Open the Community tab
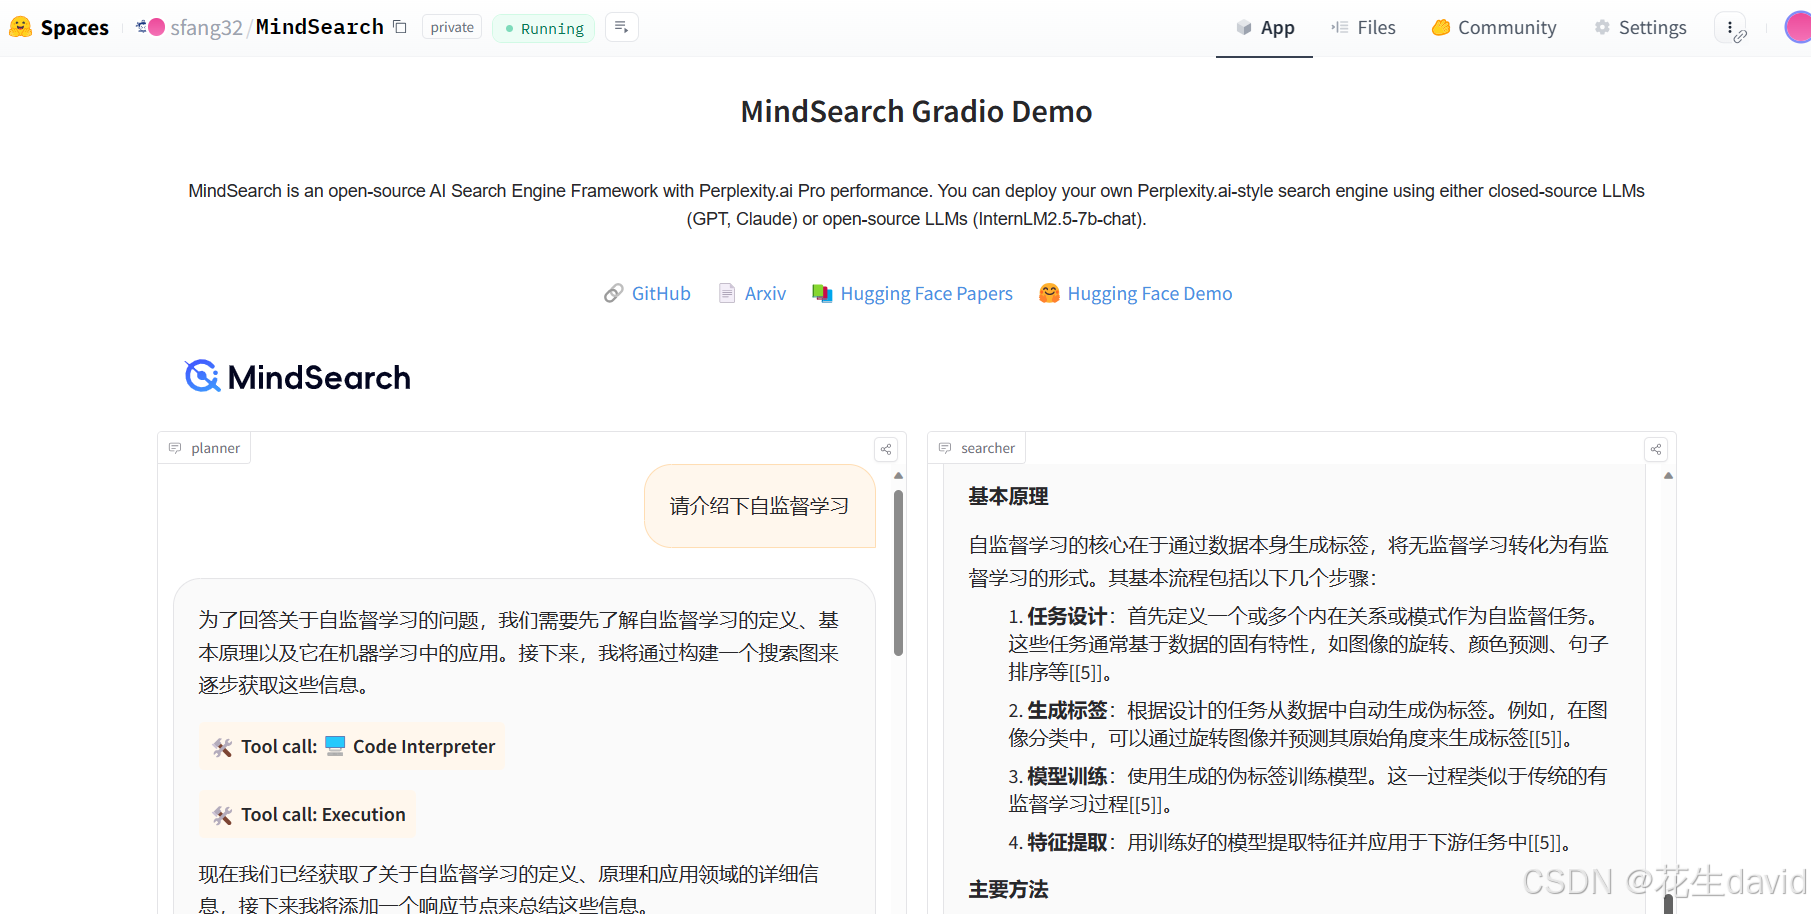This screenshot has width=1811, height=914. 1494,28
